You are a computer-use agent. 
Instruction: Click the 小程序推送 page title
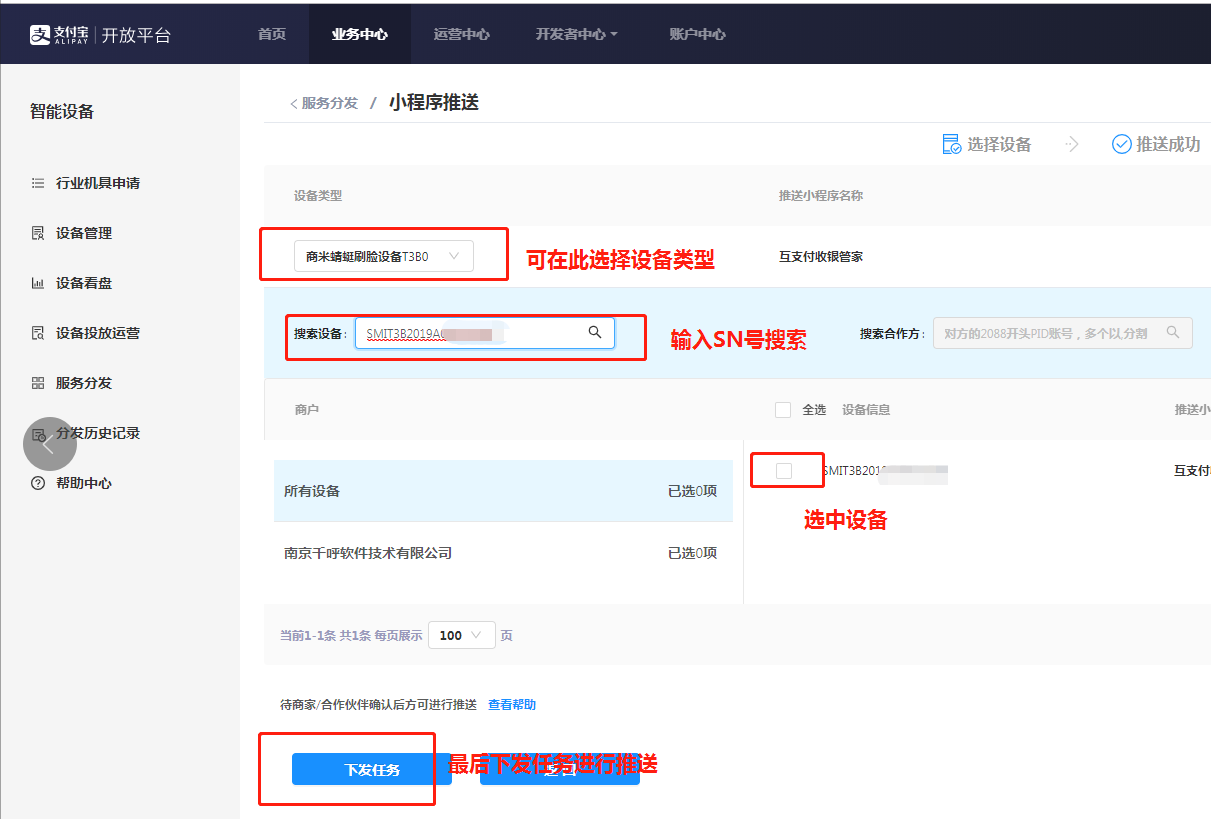tap(434, 102)
